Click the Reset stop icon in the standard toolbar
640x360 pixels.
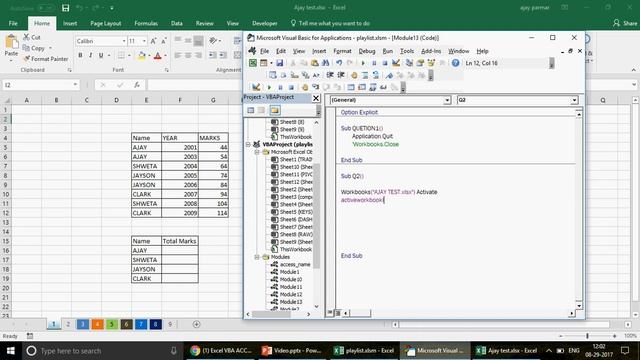(384, 63)
